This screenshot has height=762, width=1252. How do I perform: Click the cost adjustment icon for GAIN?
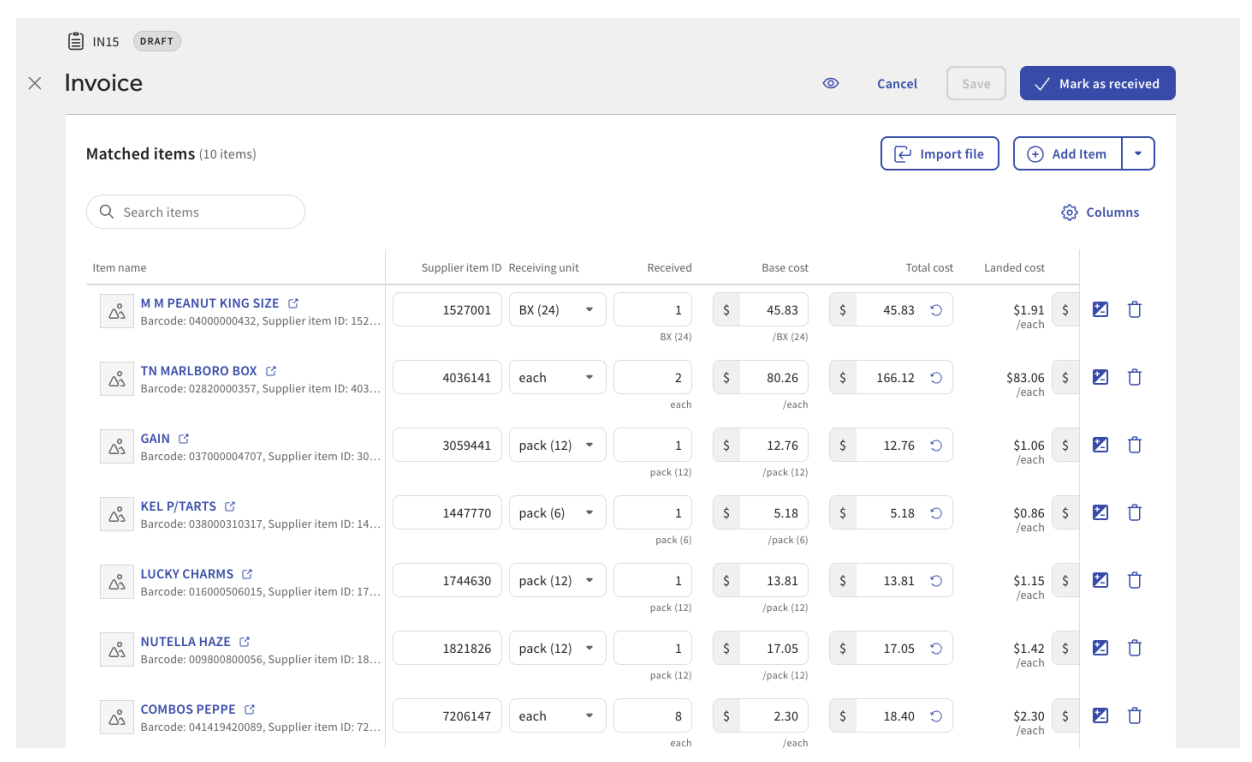point(1100,445)
